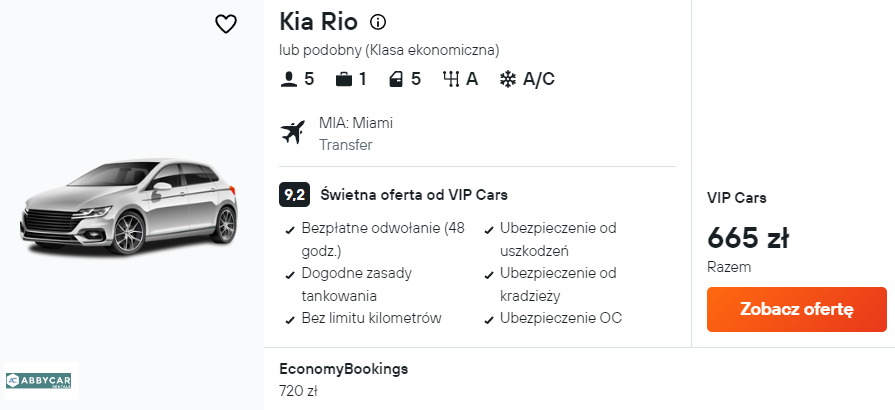Image resolution: width=895 pixels, height=410 pixels.
Task: Click the Abbycar supplier logo
Action: (x=41, y=381)
